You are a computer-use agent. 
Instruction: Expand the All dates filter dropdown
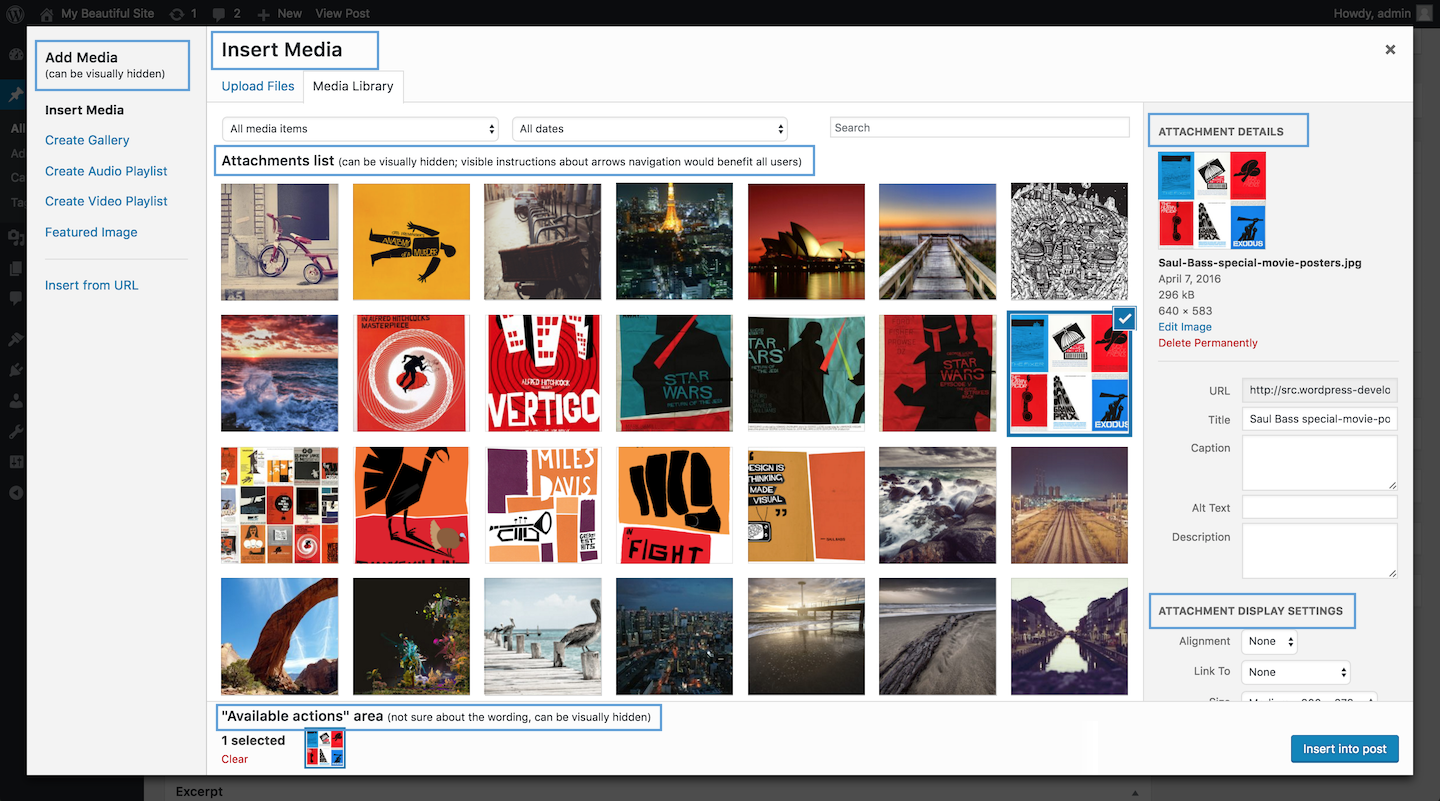[x=650, y=129]
